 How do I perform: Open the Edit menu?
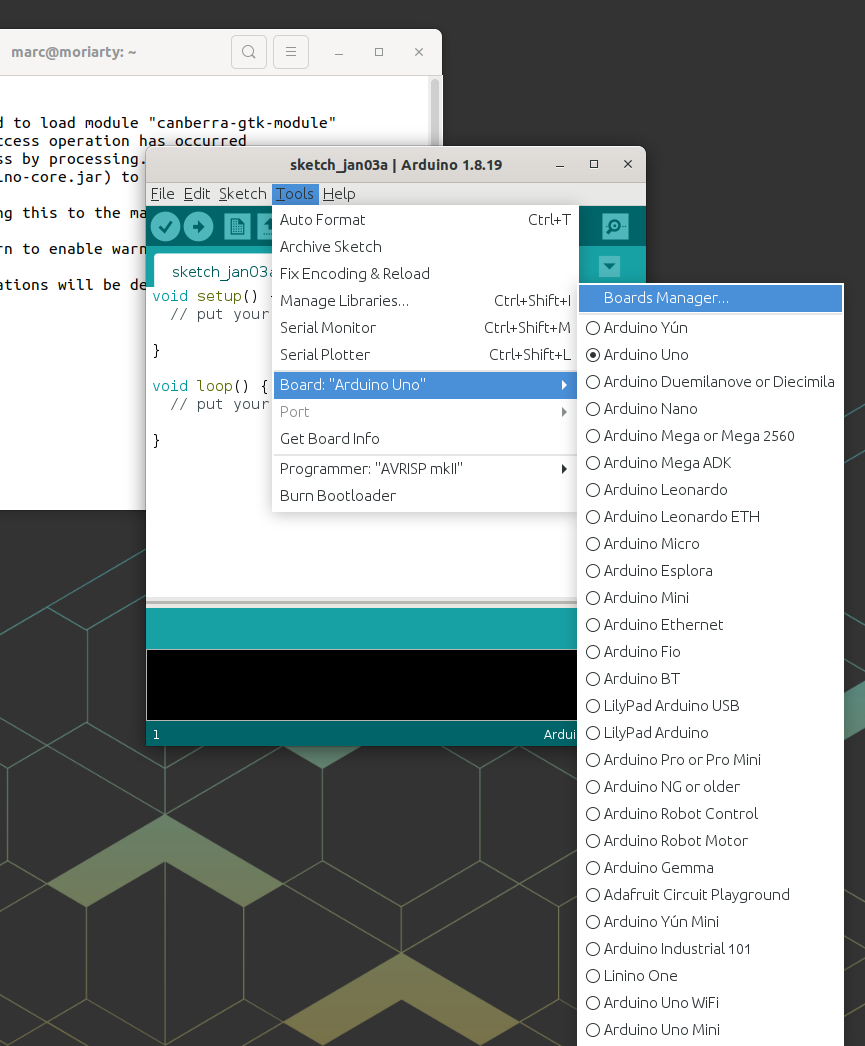197,194
